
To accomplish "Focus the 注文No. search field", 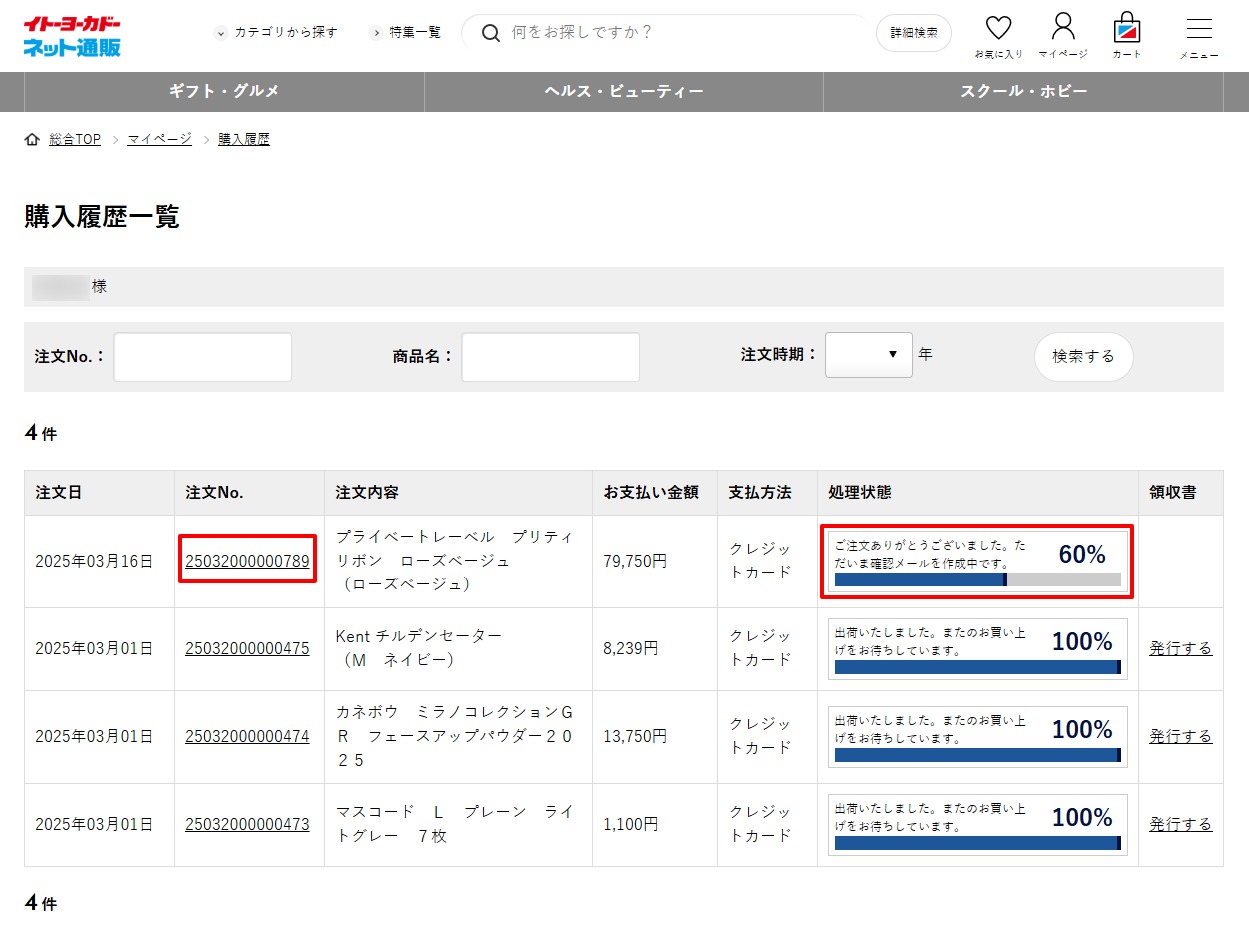I will [203, 357].
